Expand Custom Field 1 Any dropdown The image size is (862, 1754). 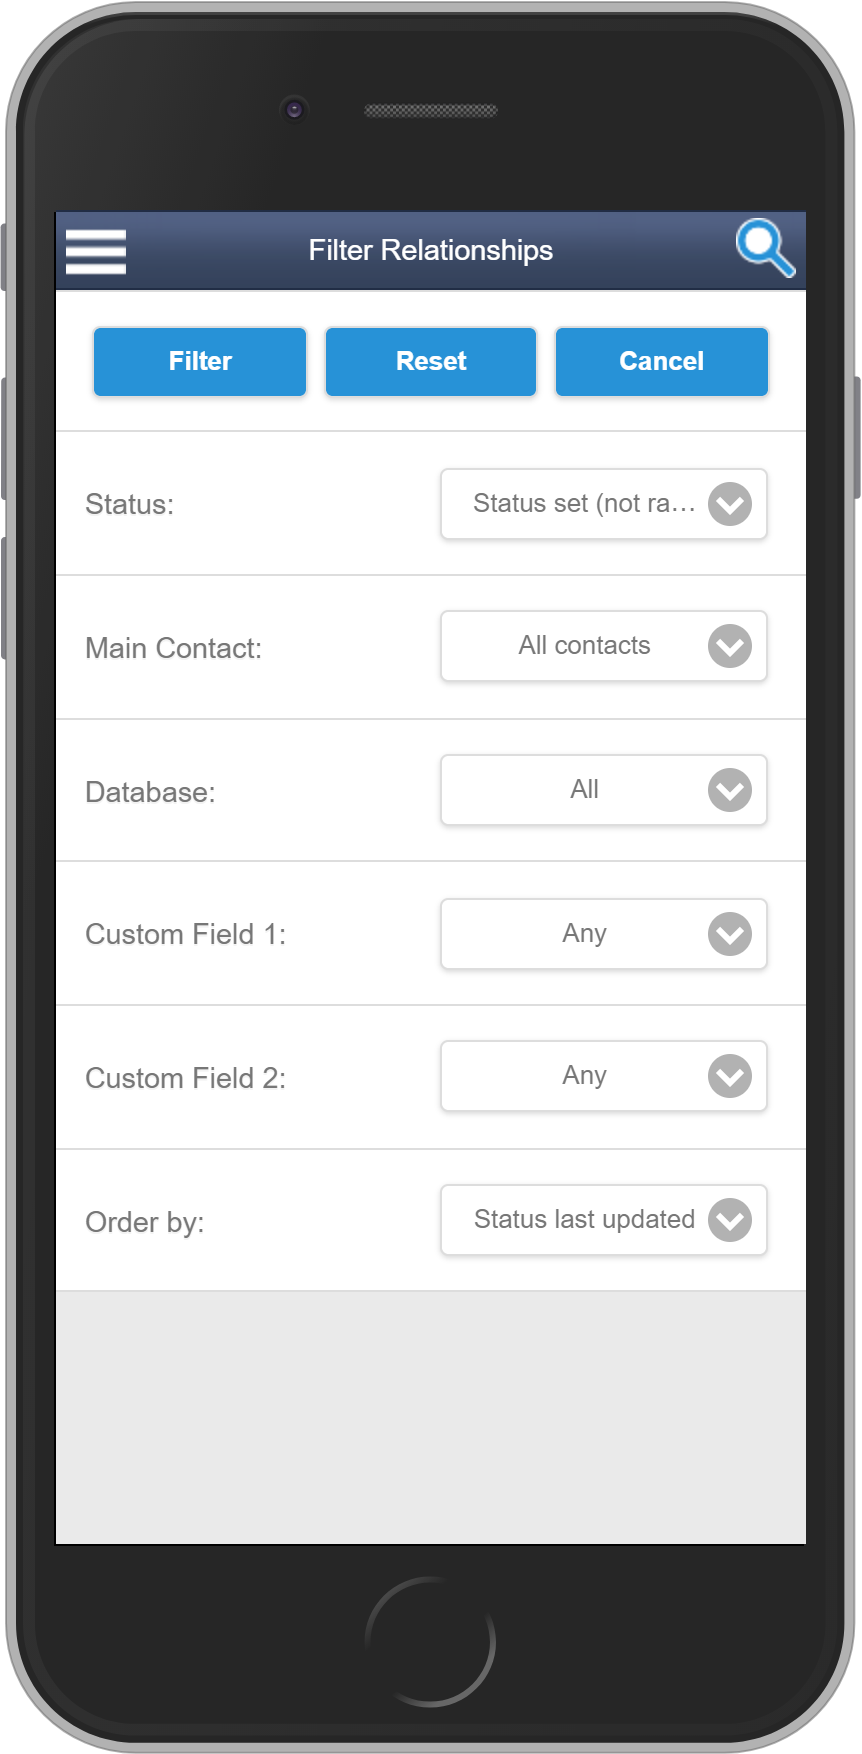click(584, 934)
